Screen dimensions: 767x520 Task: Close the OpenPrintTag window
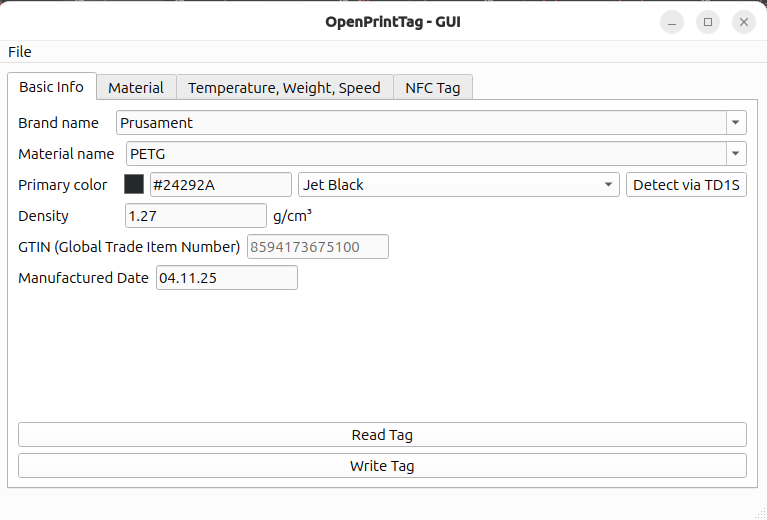744,23
